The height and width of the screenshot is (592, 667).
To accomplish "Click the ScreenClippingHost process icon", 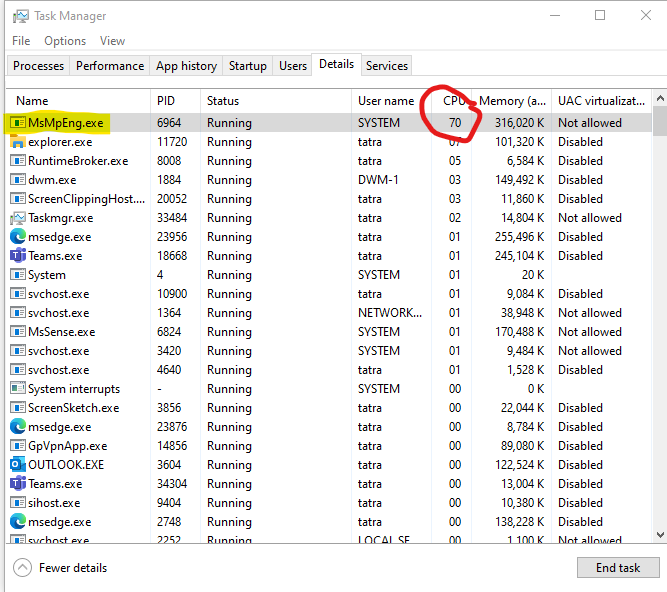I will point(17,199).
